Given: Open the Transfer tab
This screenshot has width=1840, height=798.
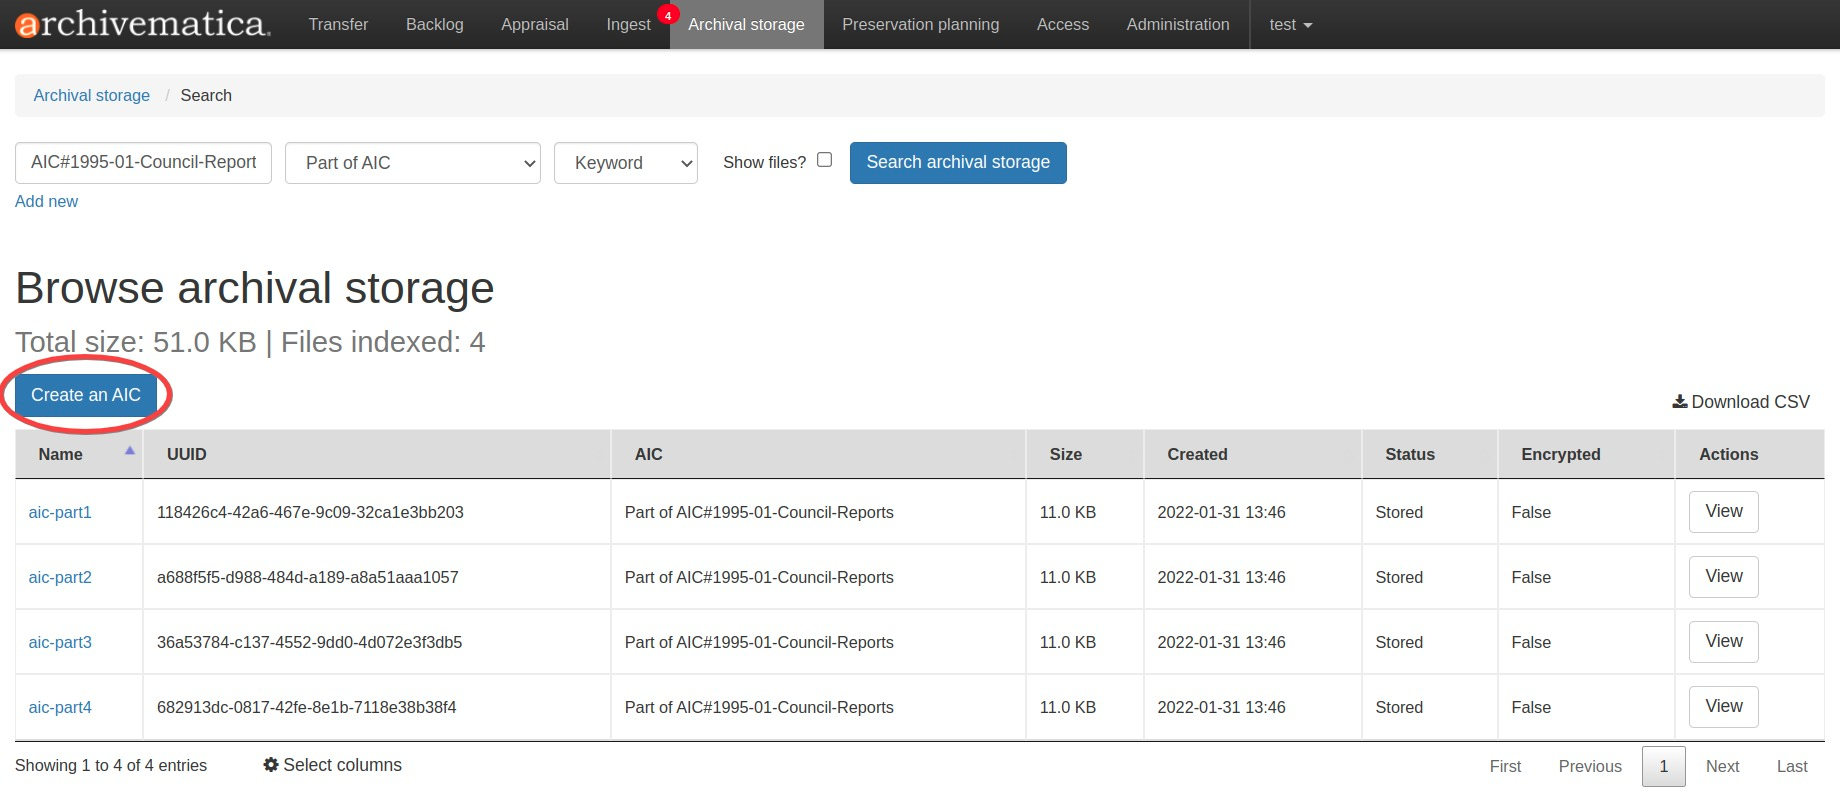Looking at the screenshot, I should click(338, 24).
